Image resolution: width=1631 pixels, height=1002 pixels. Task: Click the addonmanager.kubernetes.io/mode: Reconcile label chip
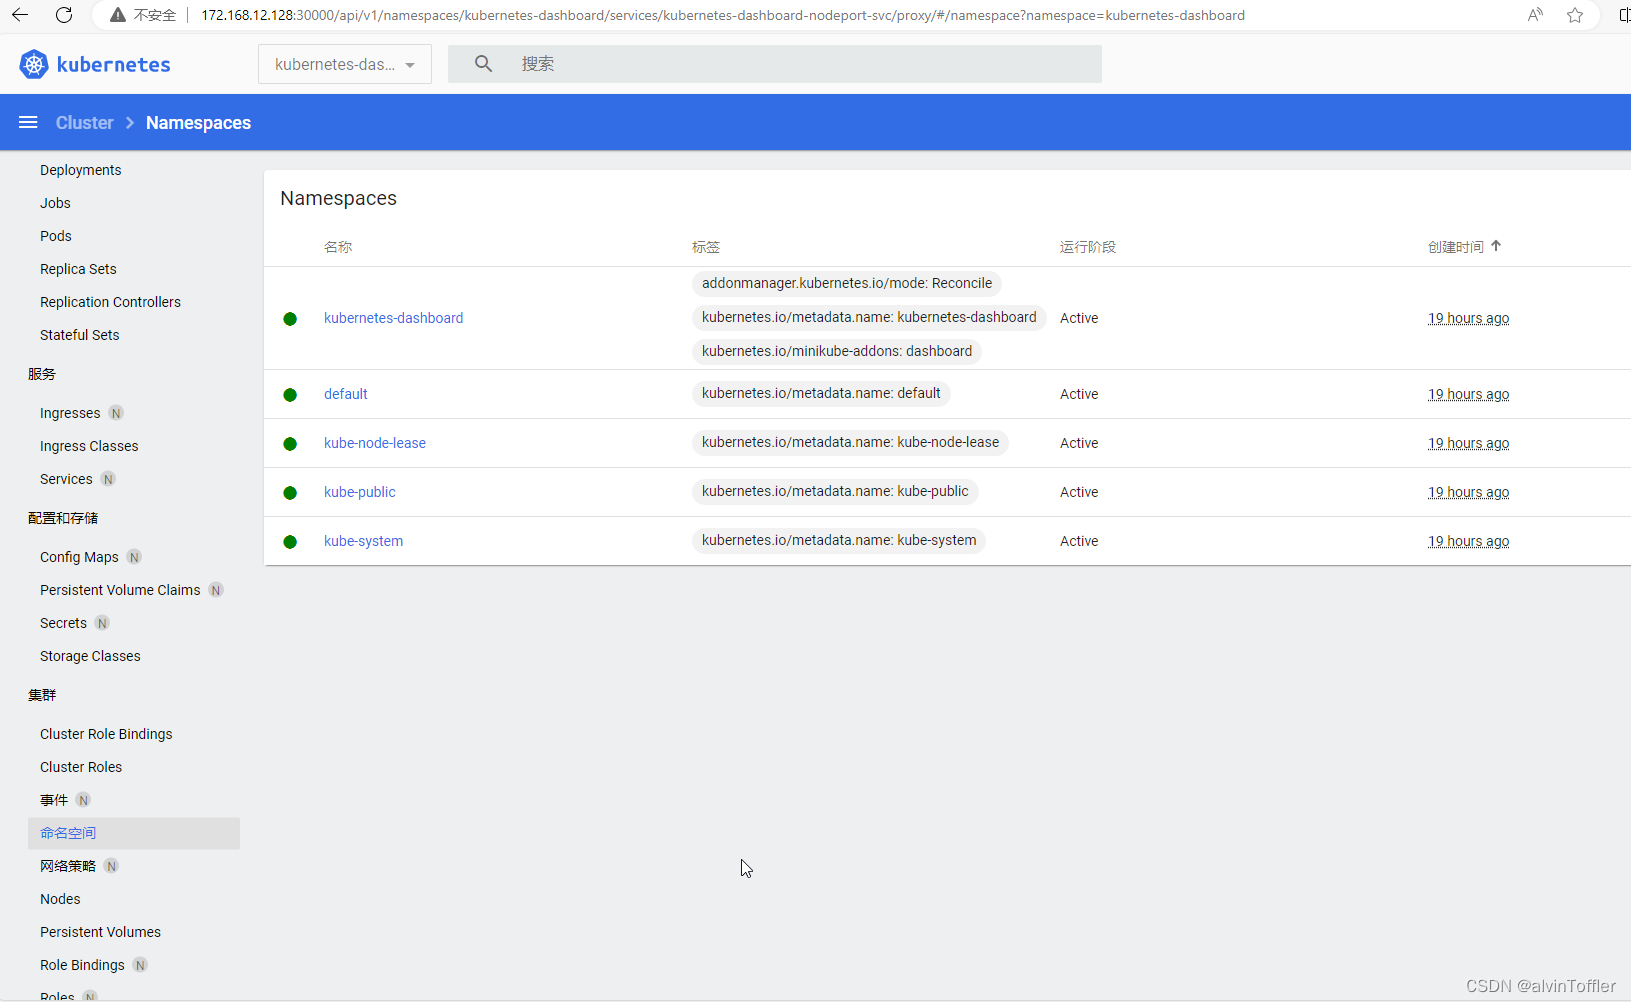[847, 283]
